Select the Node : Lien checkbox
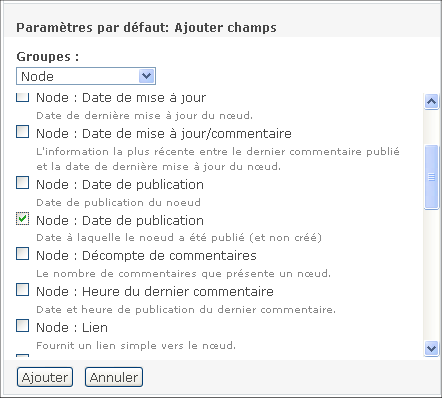The image size is (442, 398). pyautogui.click(x=22, y=326)
